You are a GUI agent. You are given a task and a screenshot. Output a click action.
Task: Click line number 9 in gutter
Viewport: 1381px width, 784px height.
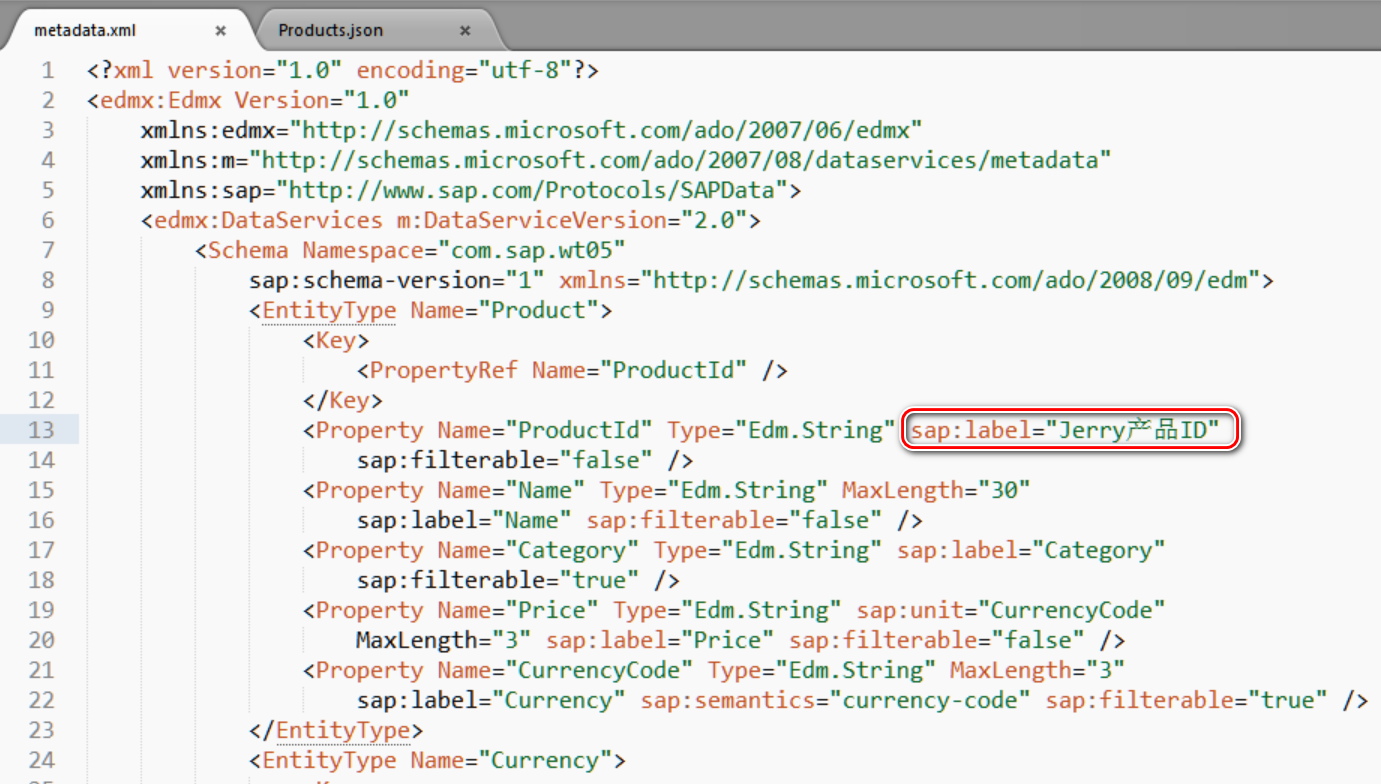(48, 310)
